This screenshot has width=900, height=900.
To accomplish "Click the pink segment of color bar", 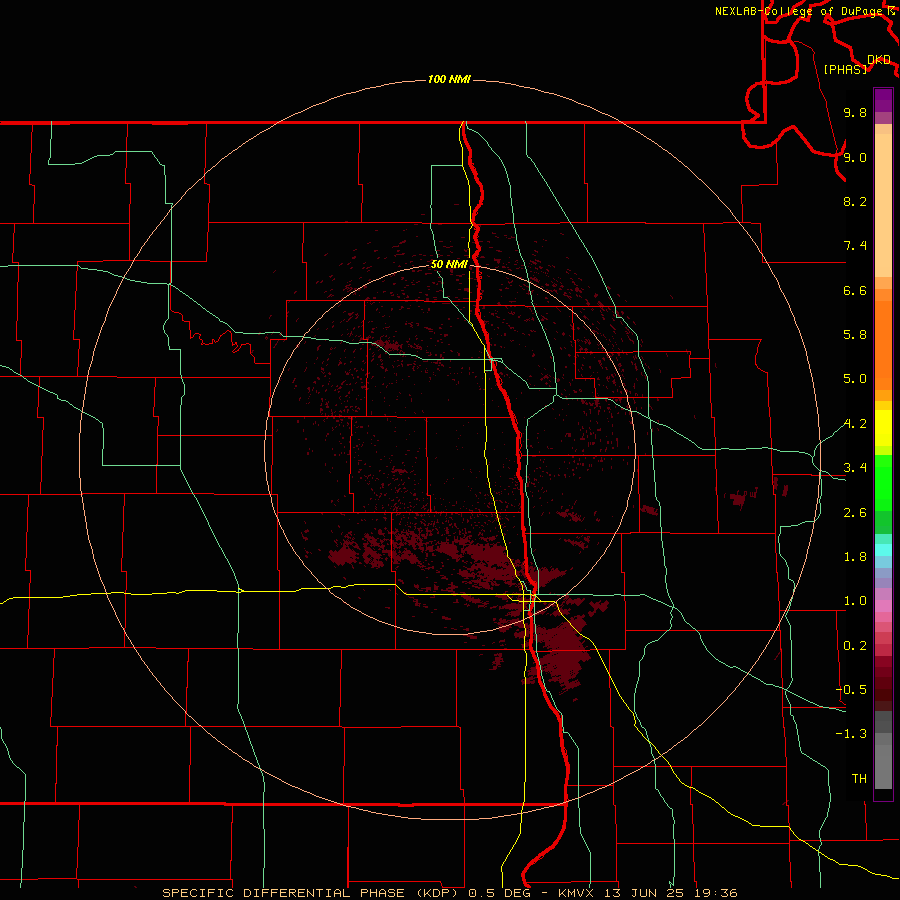I will point(883,606).
